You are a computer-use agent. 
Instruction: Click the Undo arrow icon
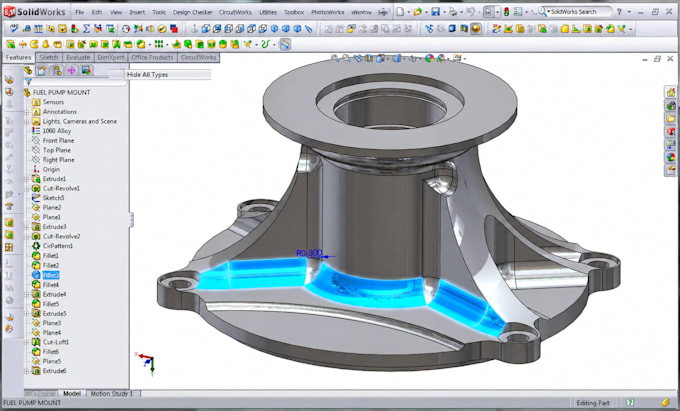pyautogui.click(x=470, y=12)
